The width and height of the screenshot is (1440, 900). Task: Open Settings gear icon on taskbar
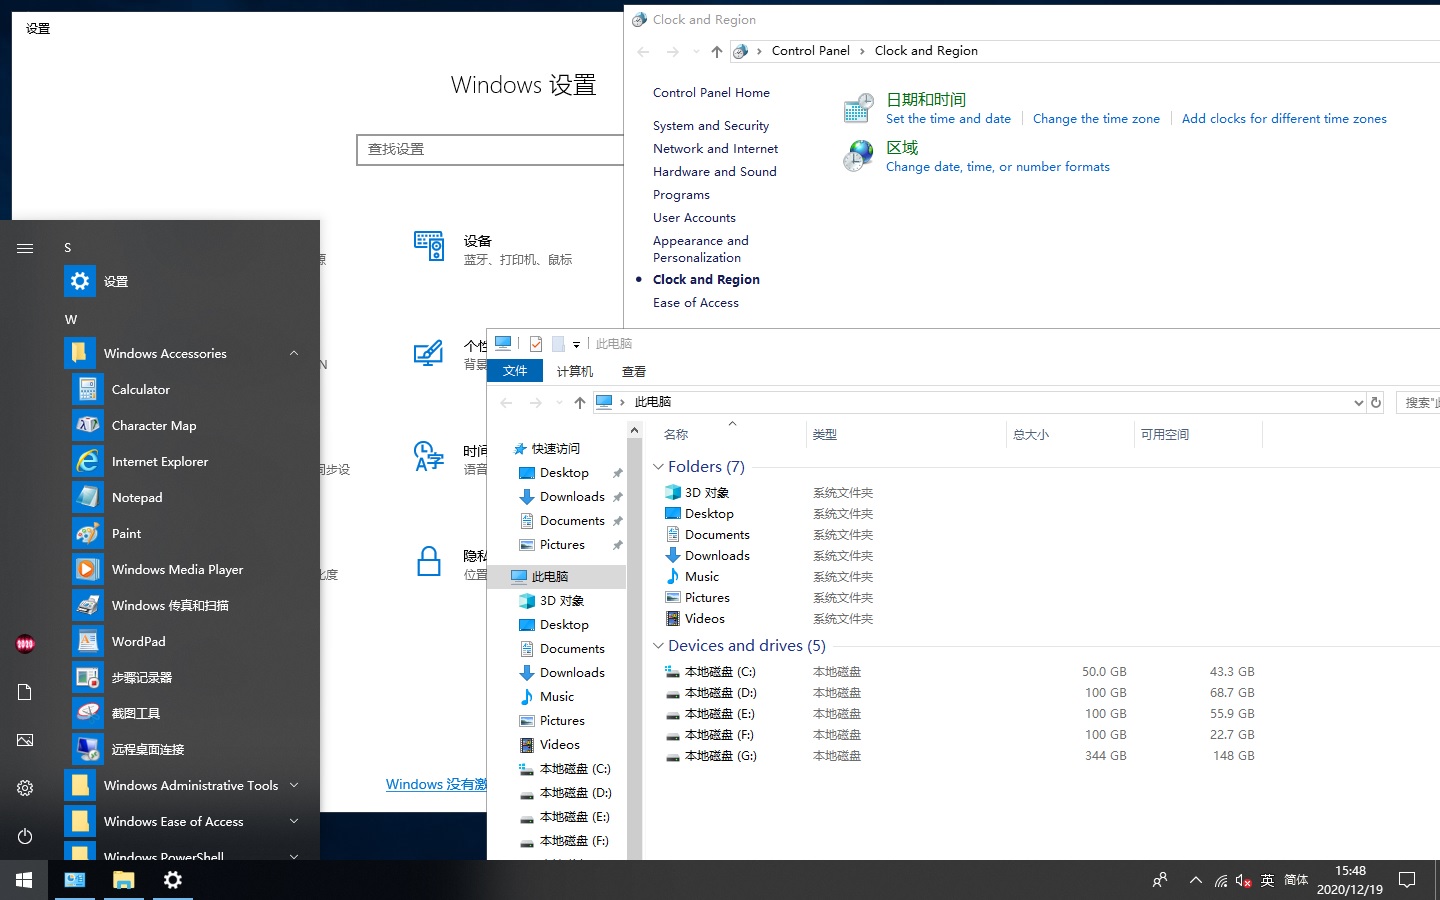click(172, 880)
